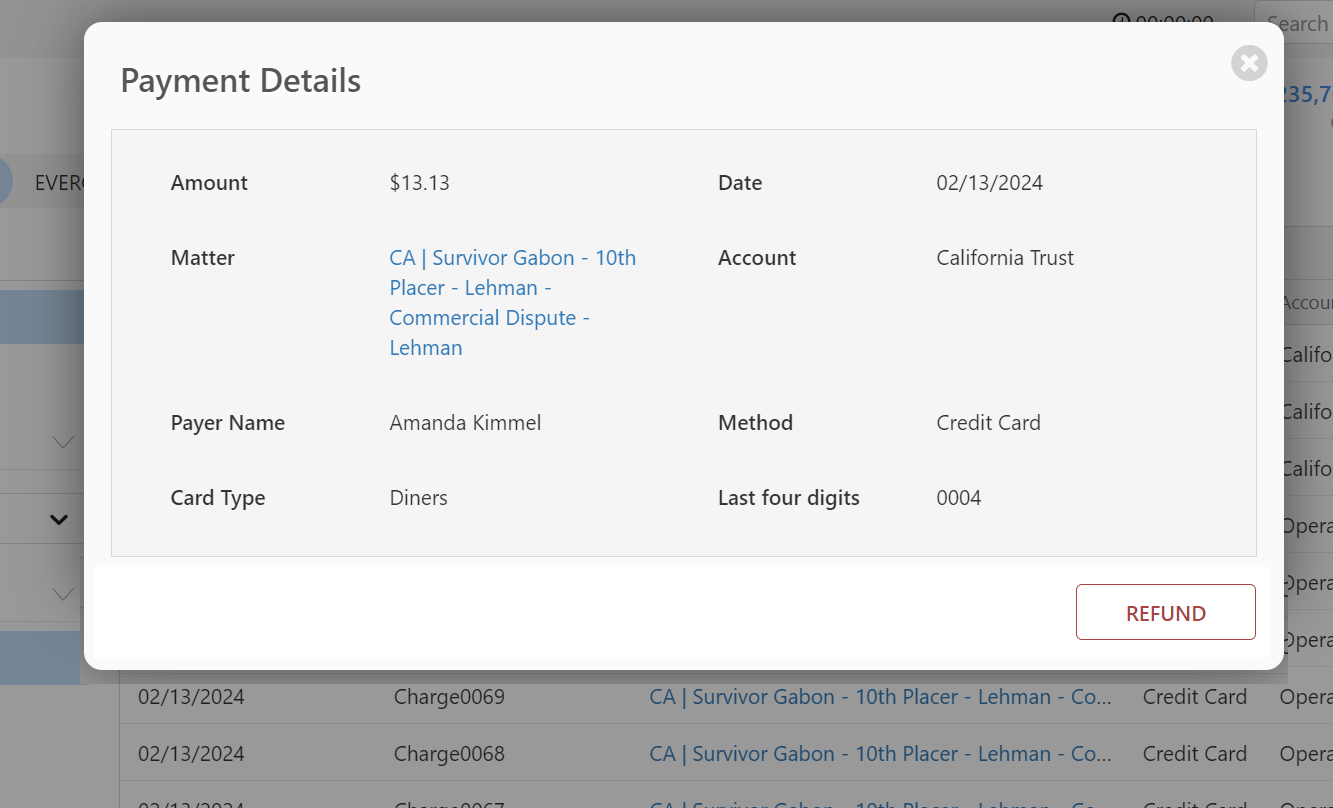Sort by the Account column header

click(x=1307, y=303)
